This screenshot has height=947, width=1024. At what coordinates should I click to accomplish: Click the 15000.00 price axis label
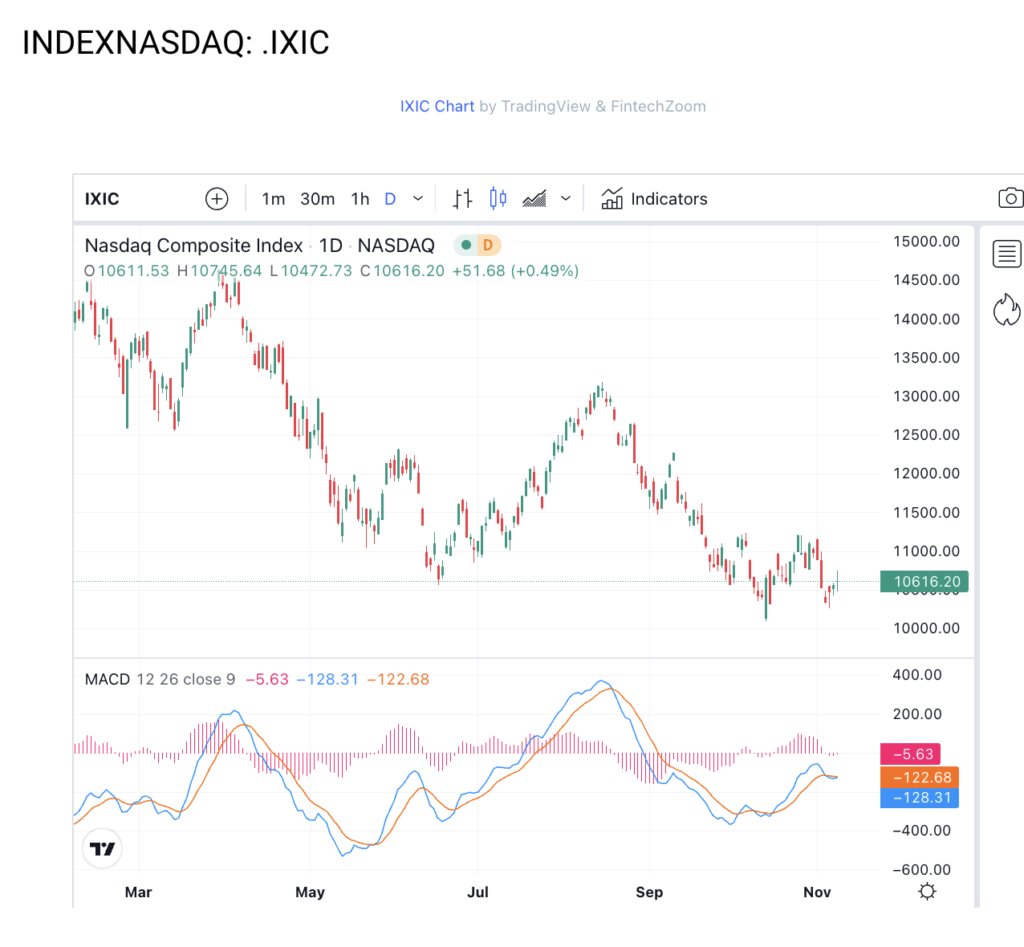(x=926, y=242)
